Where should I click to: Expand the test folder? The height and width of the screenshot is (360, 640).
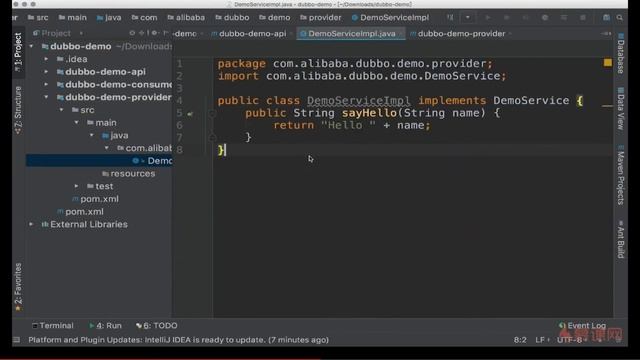coord(76,186)
